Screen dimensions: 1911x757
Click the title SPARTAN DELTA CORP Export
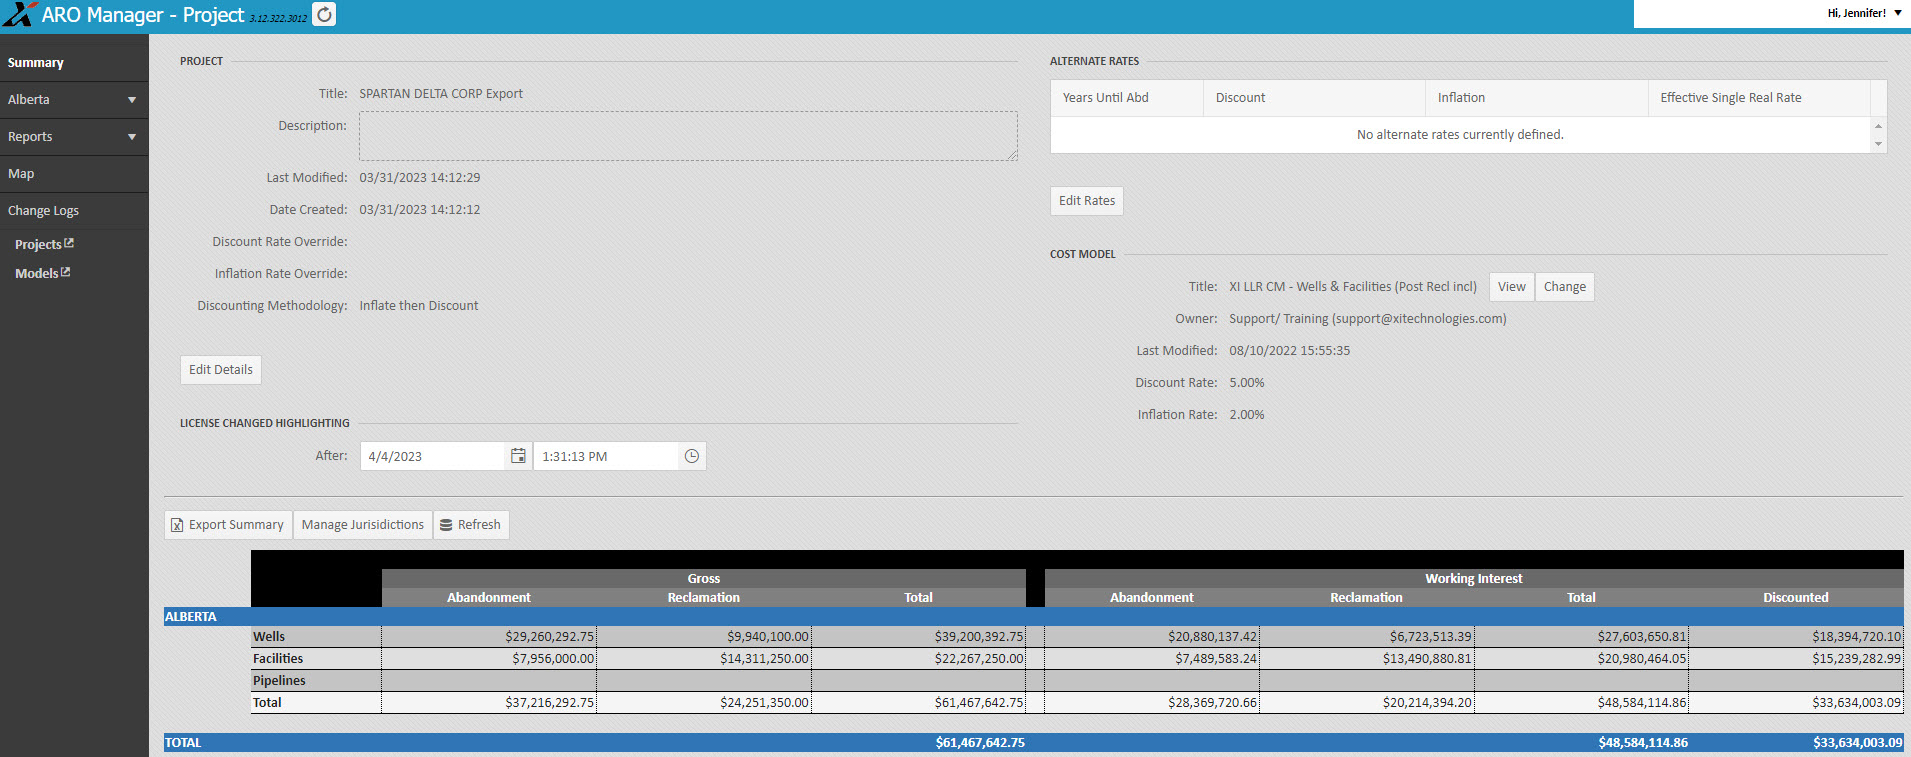click(441, 94)
